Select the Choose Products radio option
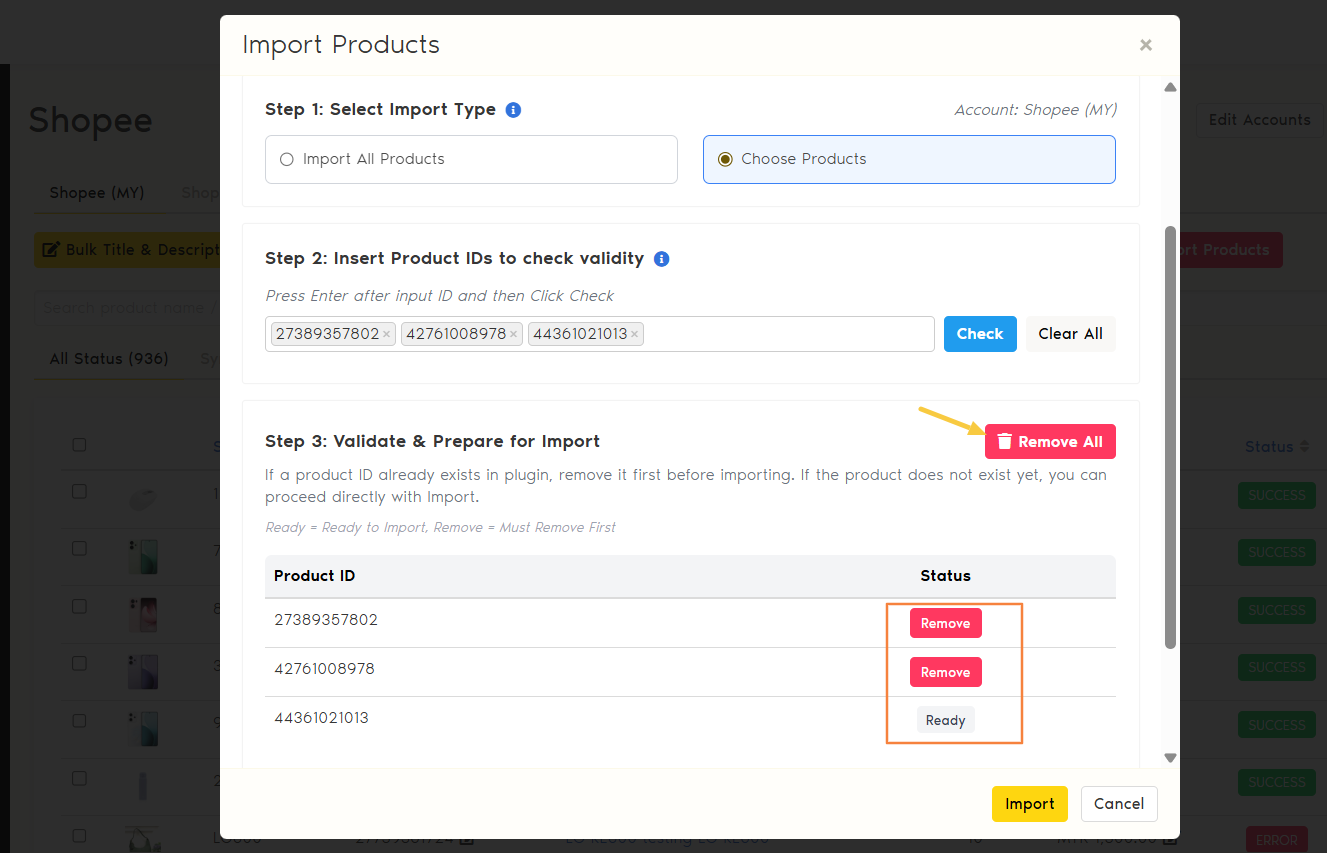Screen dimensions: 1327x853 coord(725,159)
